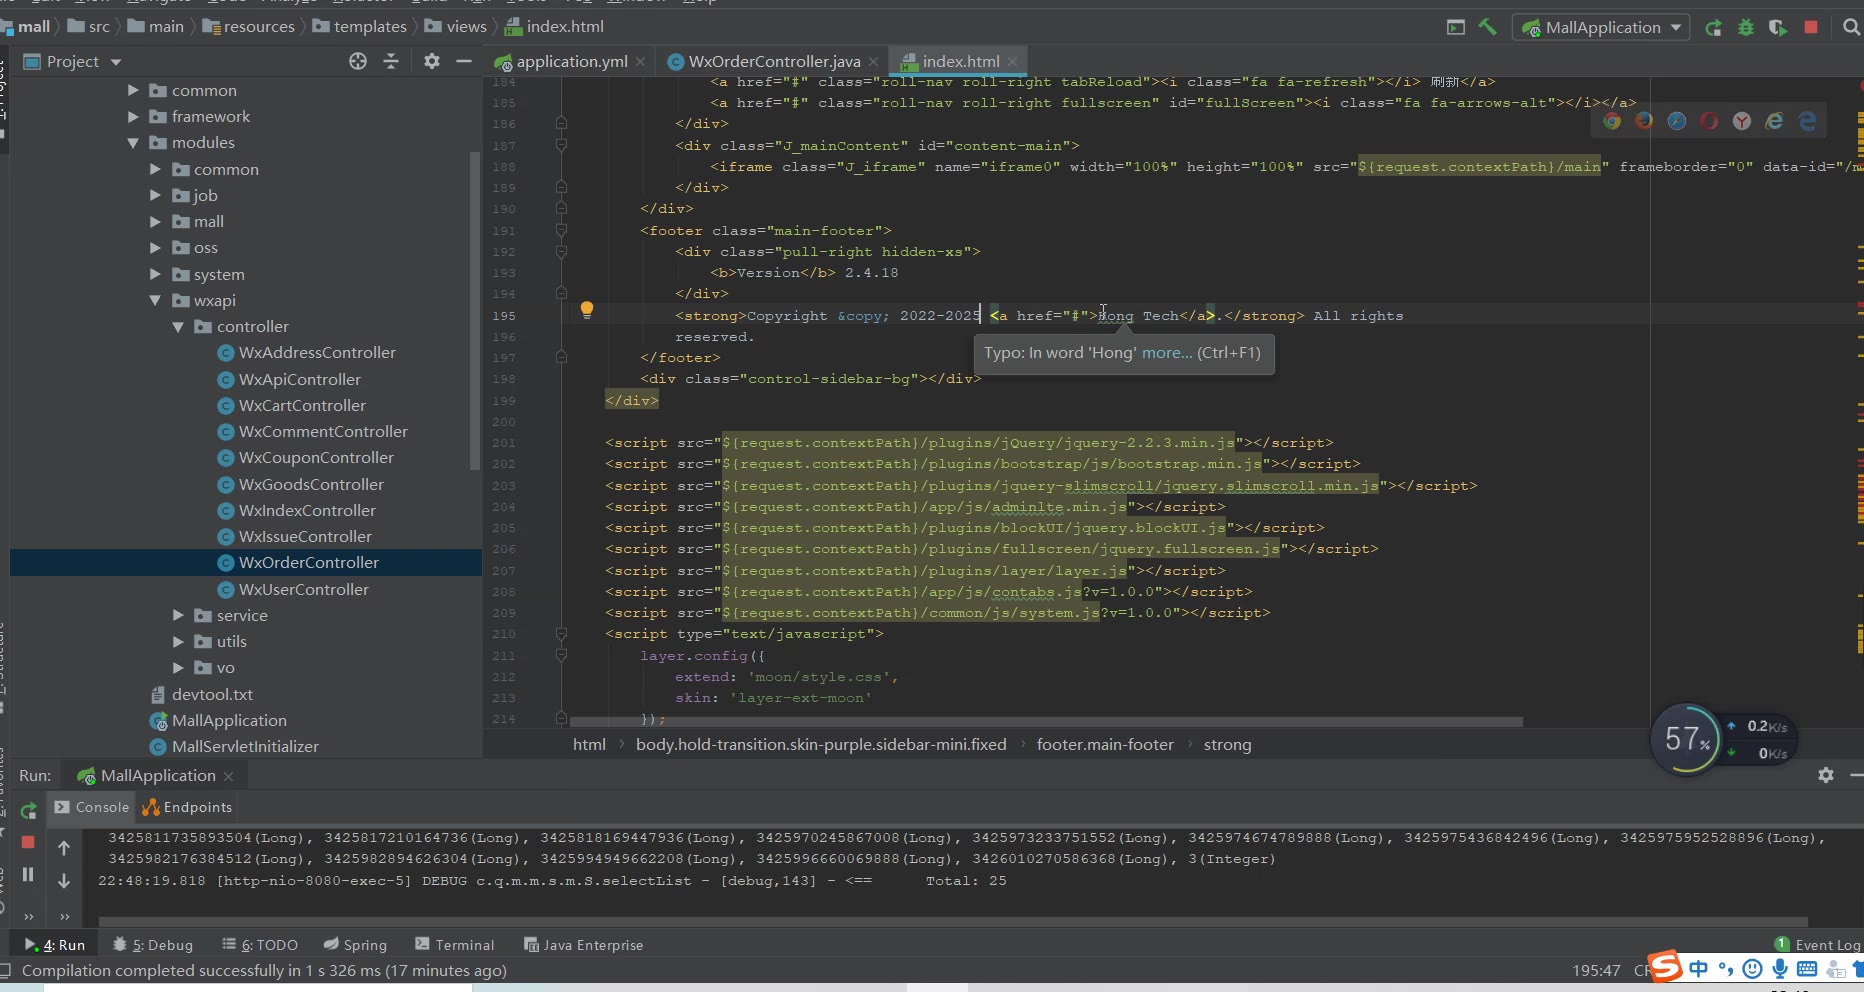Open page in Internet Explorer icon
This screenshot has height=992, width=1864.
pos(1774,121)
